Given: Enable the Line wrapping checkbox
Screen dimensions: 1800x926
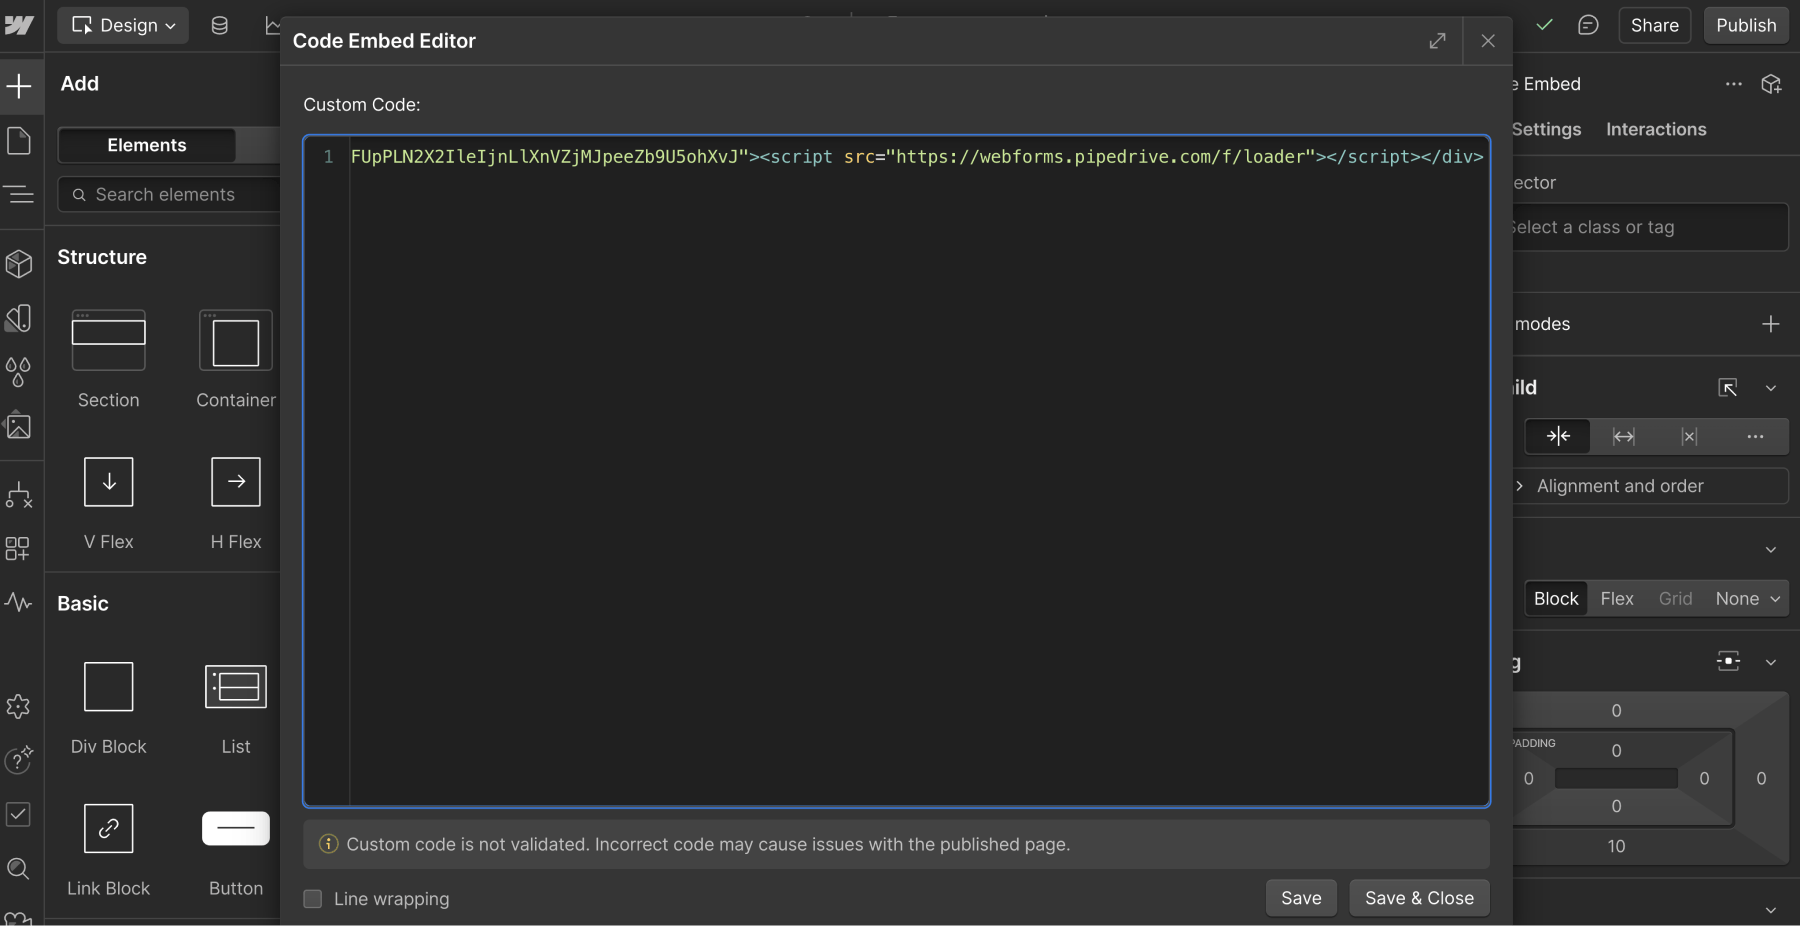Looking at the screenshot, I should (x=313, y=899).
